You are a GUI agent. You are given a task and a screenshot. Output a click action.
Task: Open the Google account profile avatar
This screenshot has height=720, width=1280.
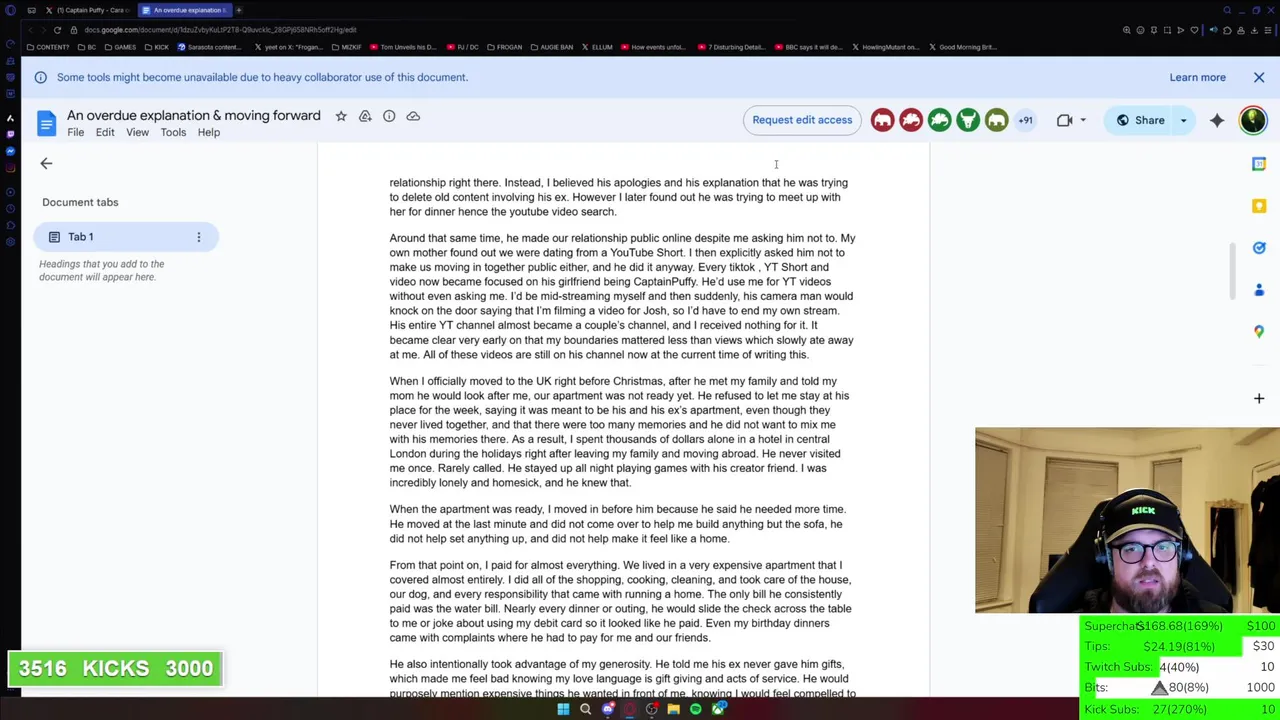pos(1252,120)
